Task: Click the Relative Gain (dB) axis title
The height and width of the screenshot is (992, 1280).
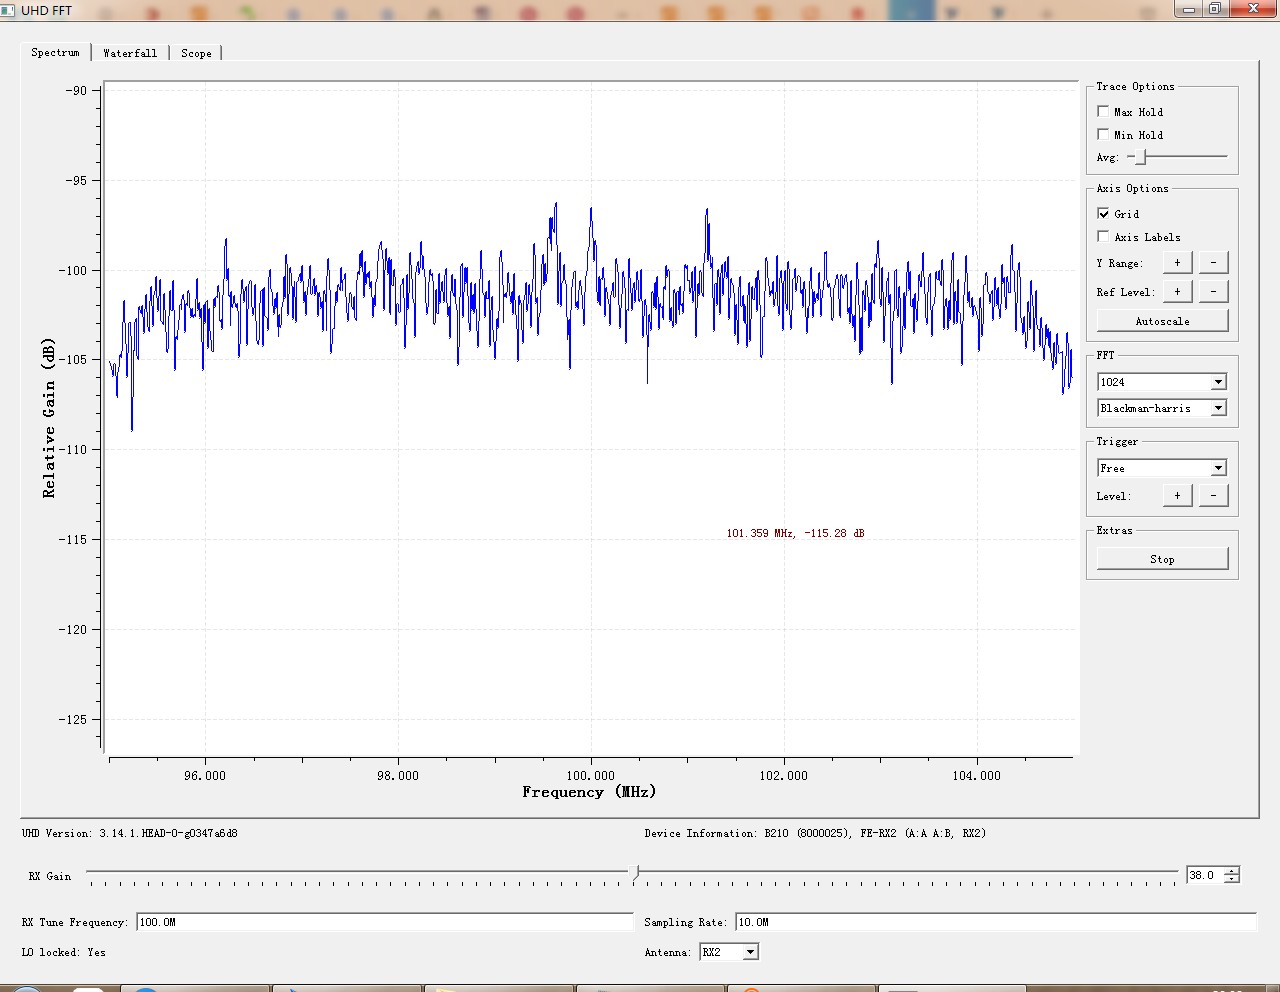Action: [48, 418]
